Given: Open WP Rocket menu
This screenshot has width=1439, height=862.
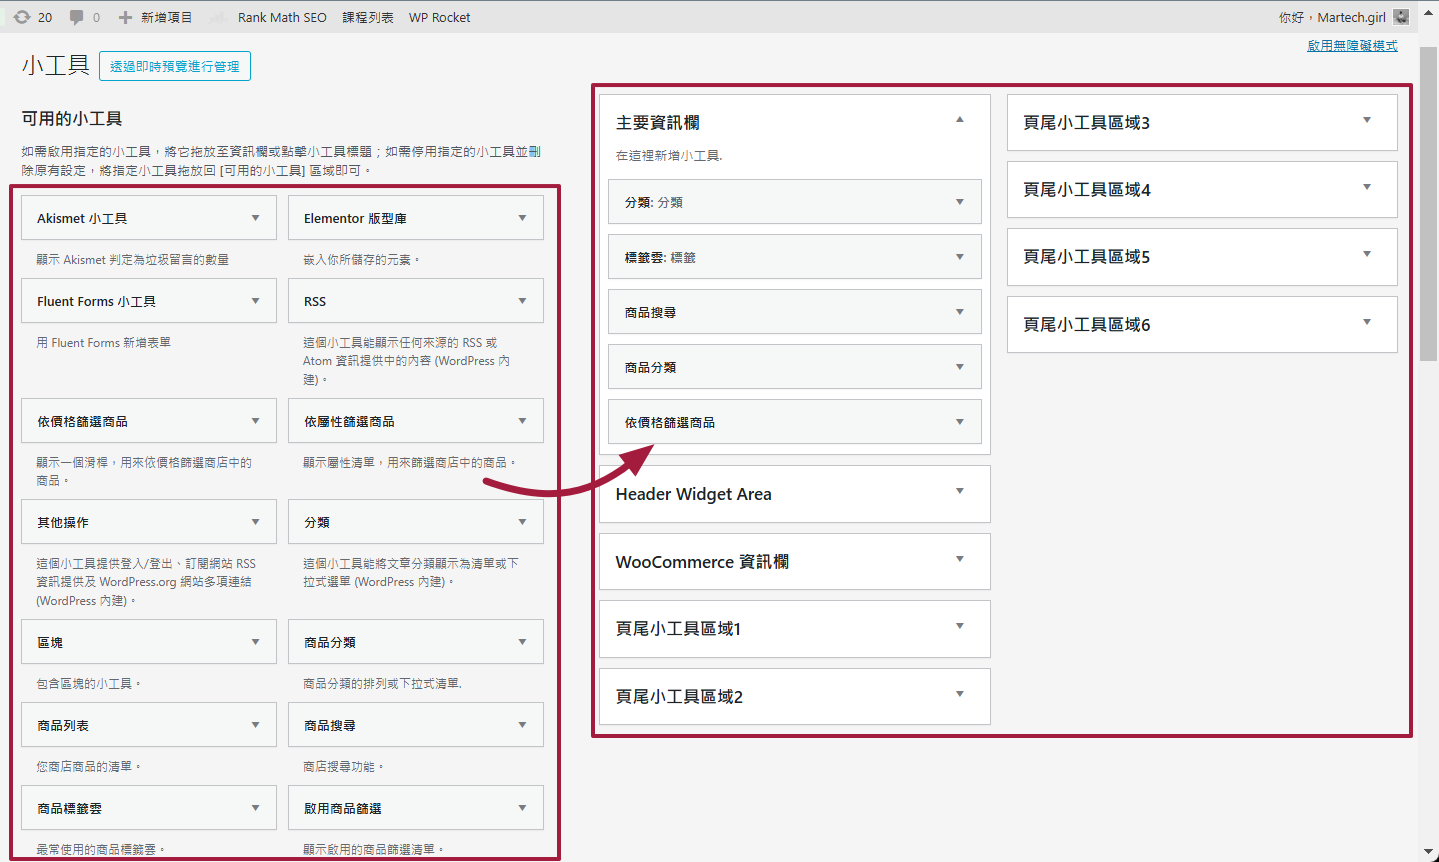Looking at the screenshot, I should point(439,17).
